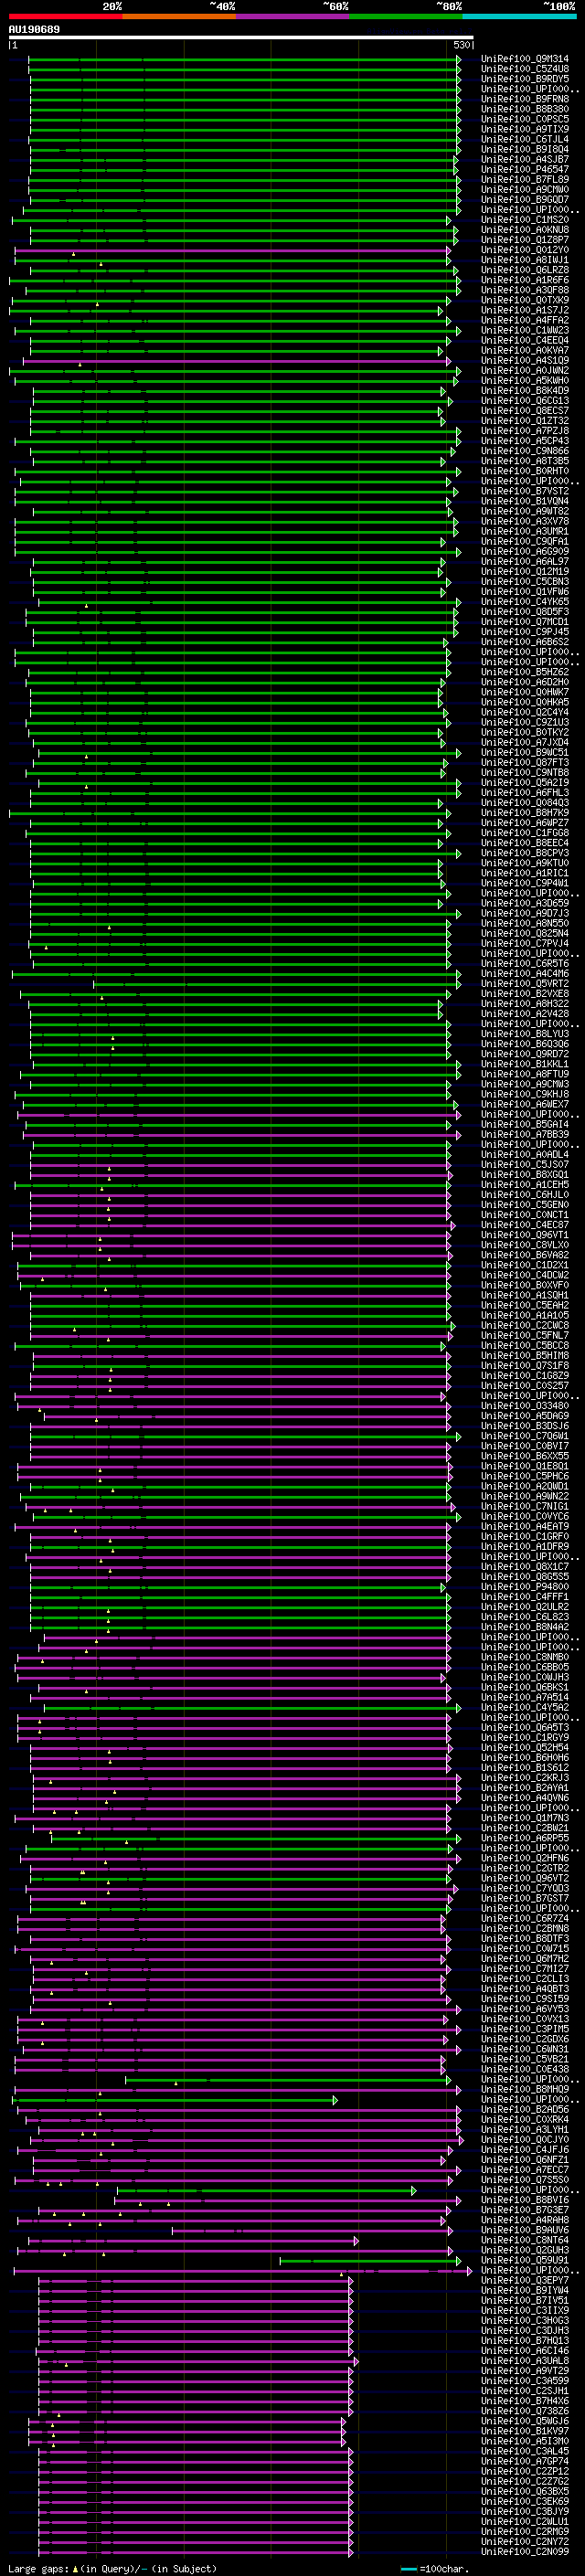The height and width of the screenshot is (2576, 585).
Task: Click the UniRef100_Q1Z8P7 label
Action: click(x=525, y=240)
